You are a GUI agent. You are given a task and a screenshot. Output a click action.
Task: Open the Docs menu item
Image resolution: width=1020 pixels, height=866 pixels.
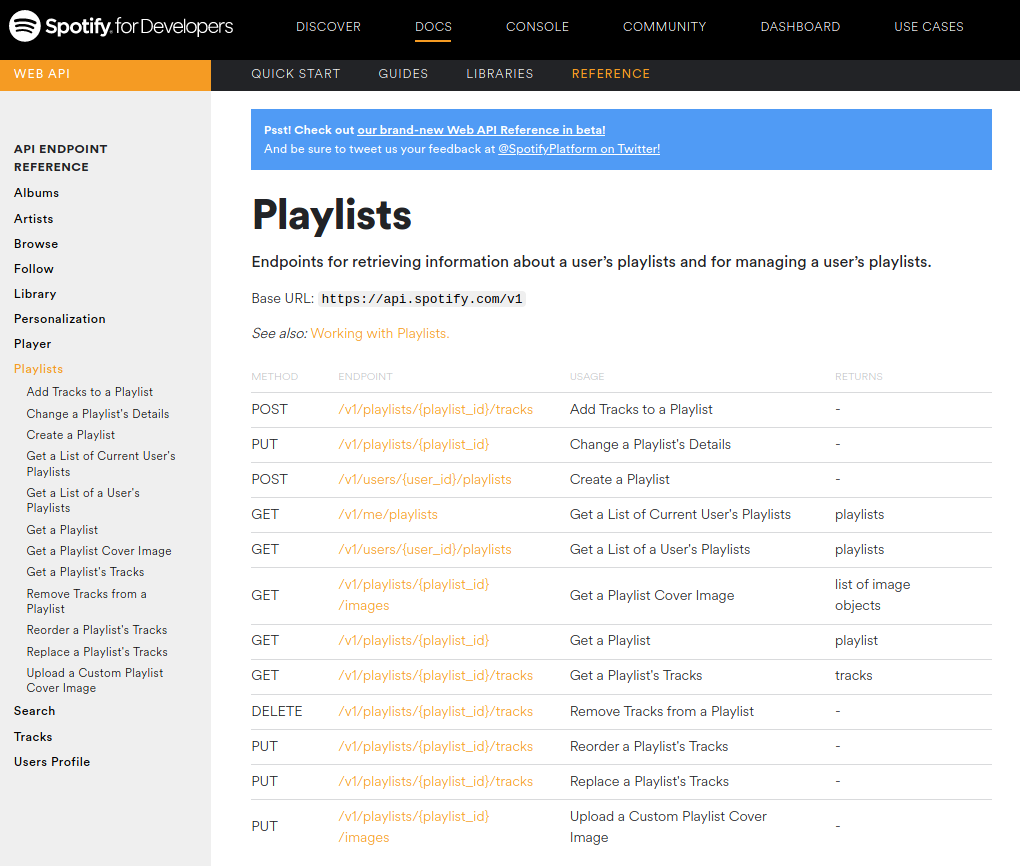point(433,27)
